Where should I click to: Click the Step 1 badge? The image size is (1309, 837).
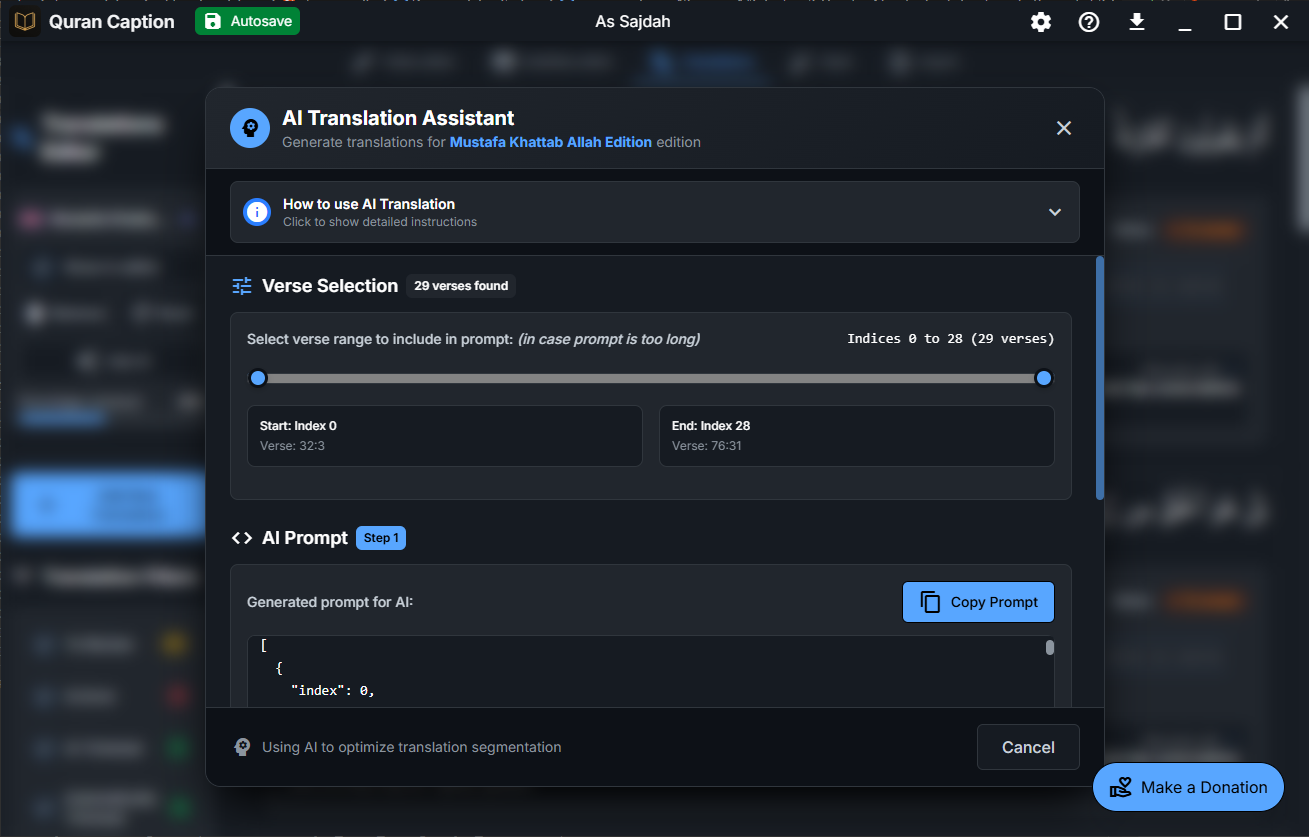pos(381,538)
